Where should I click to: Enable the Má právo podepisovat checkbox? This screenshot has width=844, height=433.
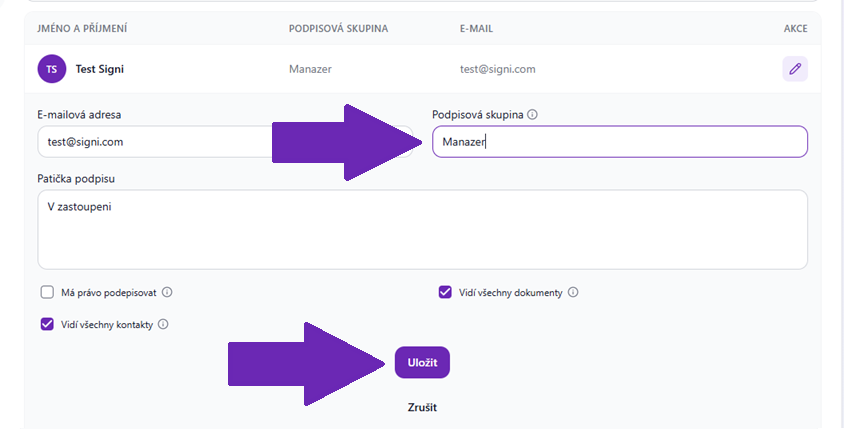pyautogui.click(x=47, y=292)
